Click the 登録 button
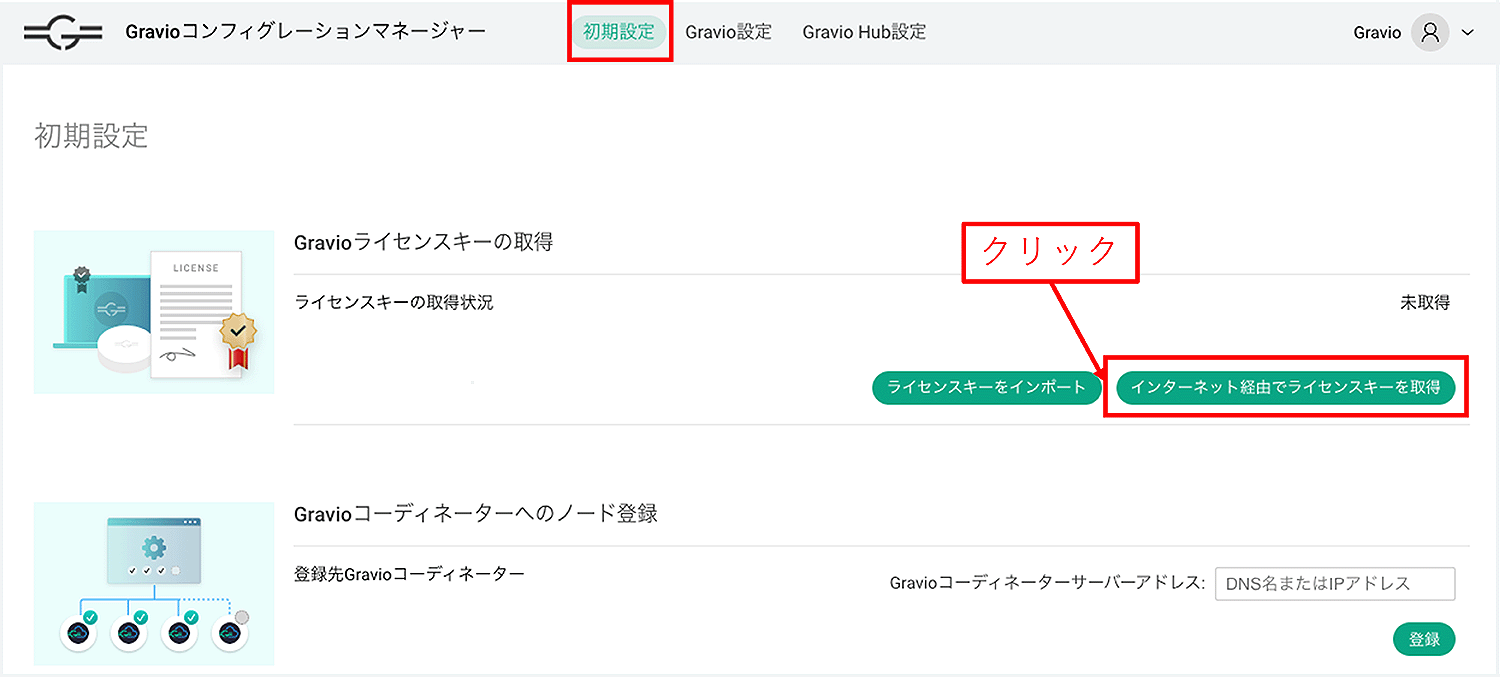 [x=1424, y=640]
